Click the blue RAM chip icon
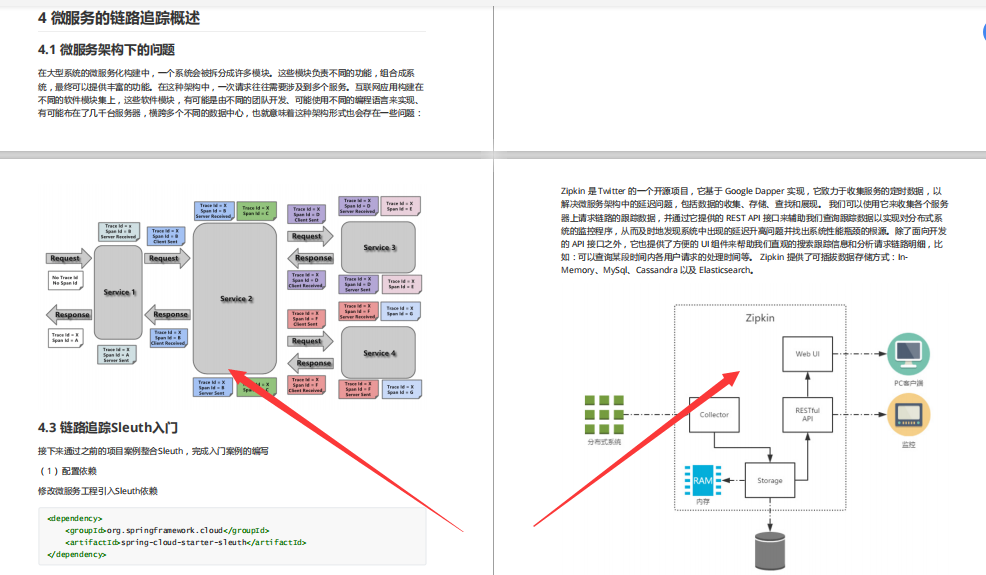 coord(702,481)
